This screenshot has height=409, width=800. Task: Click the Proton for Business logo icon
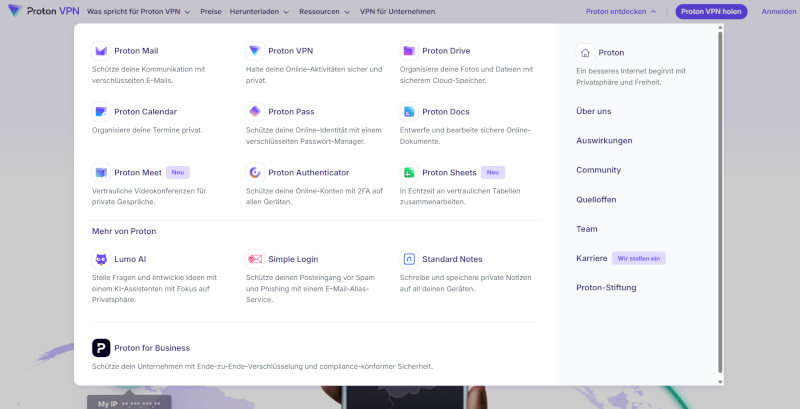101,348
